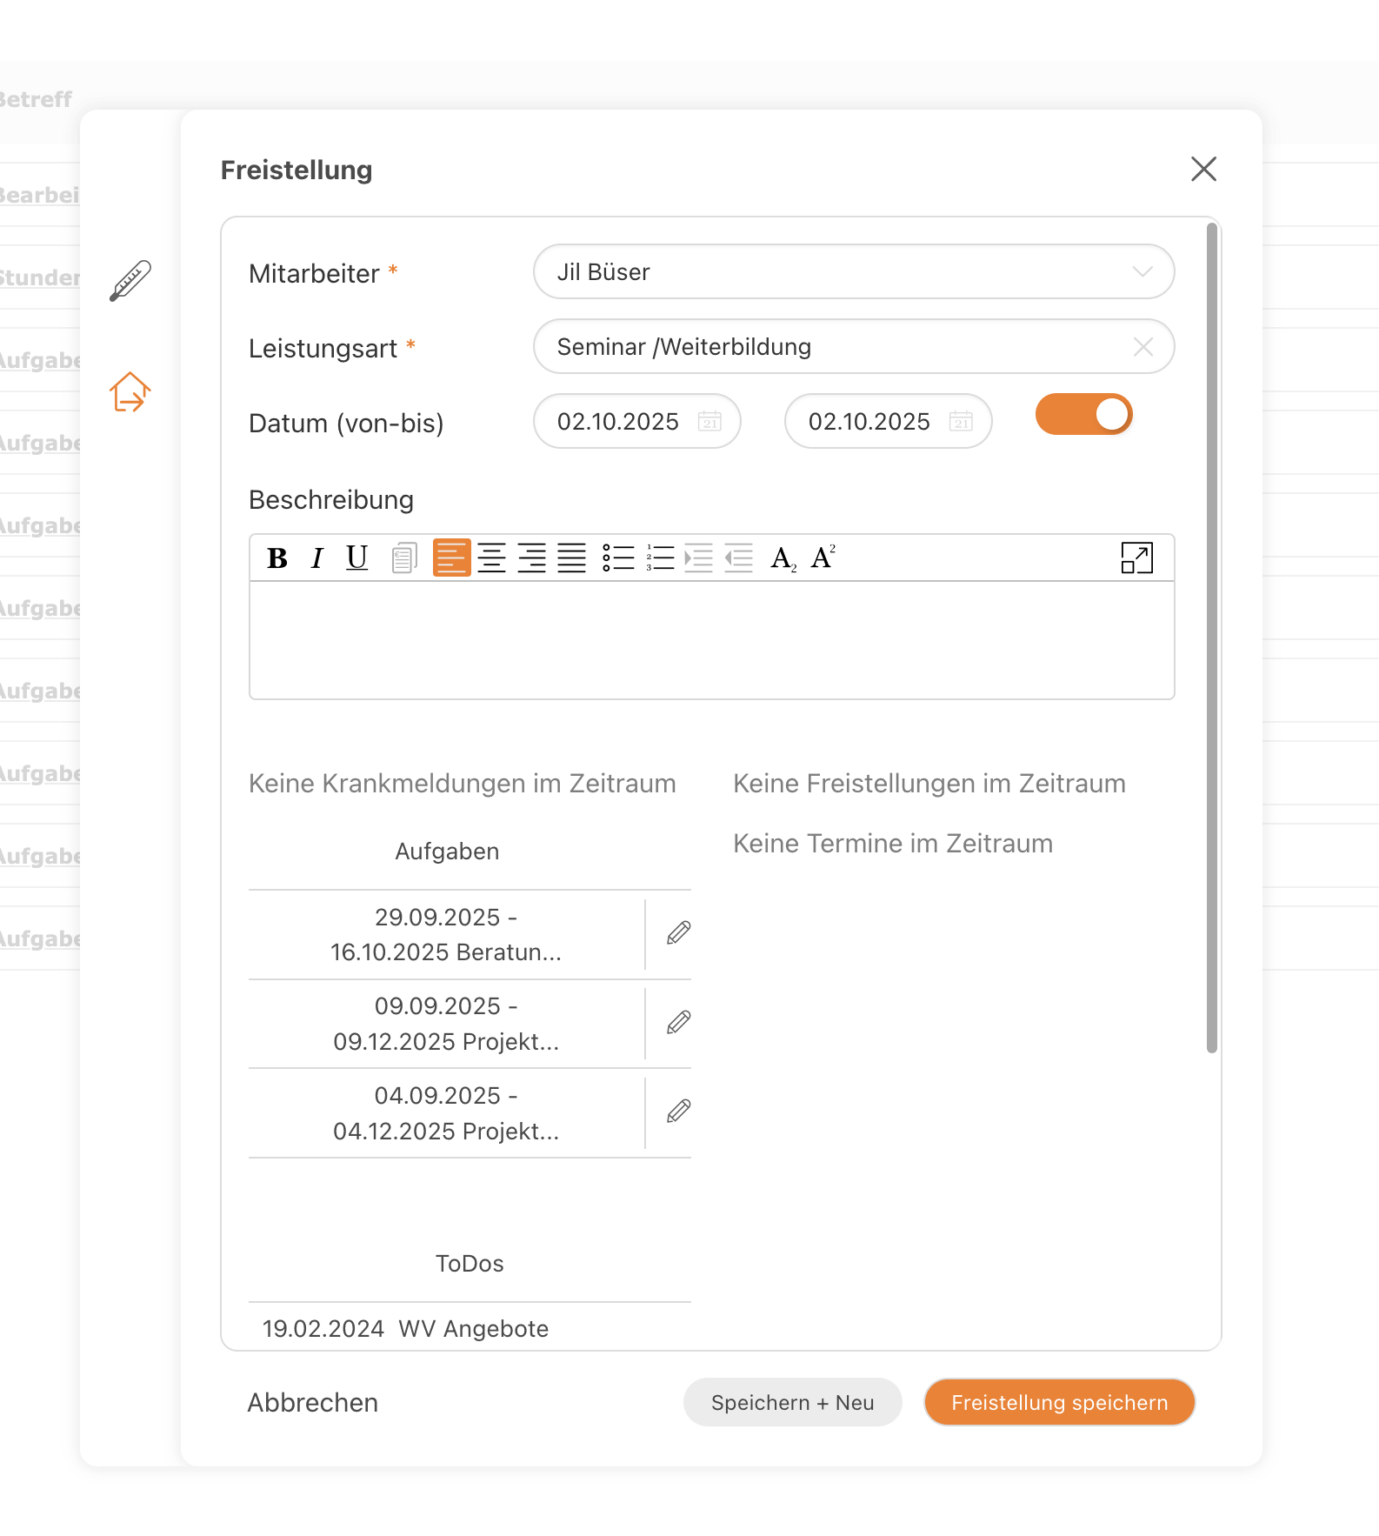This screenshot has height=1536, width=1379.
Task: Apply justified alignment in the editor
Action: point(572,558)
